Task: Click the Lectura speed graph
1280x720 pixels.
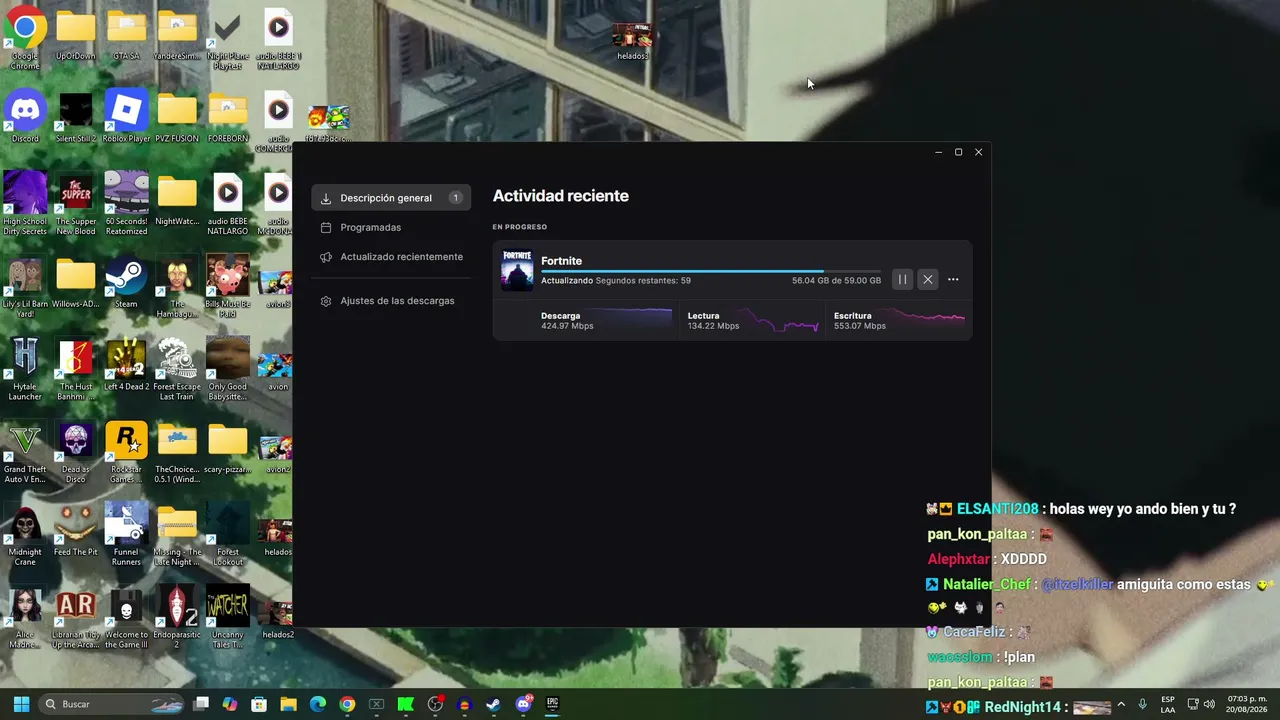Action: point(781,320)
